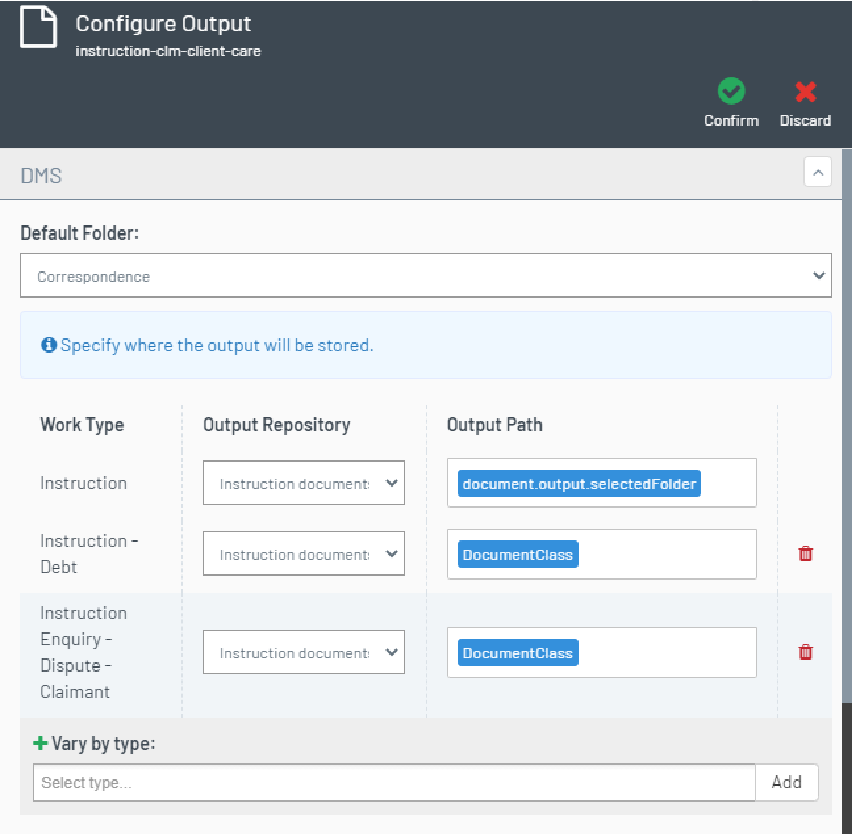Click the DocumentClass tag in Claimant row

click(518, 653)
